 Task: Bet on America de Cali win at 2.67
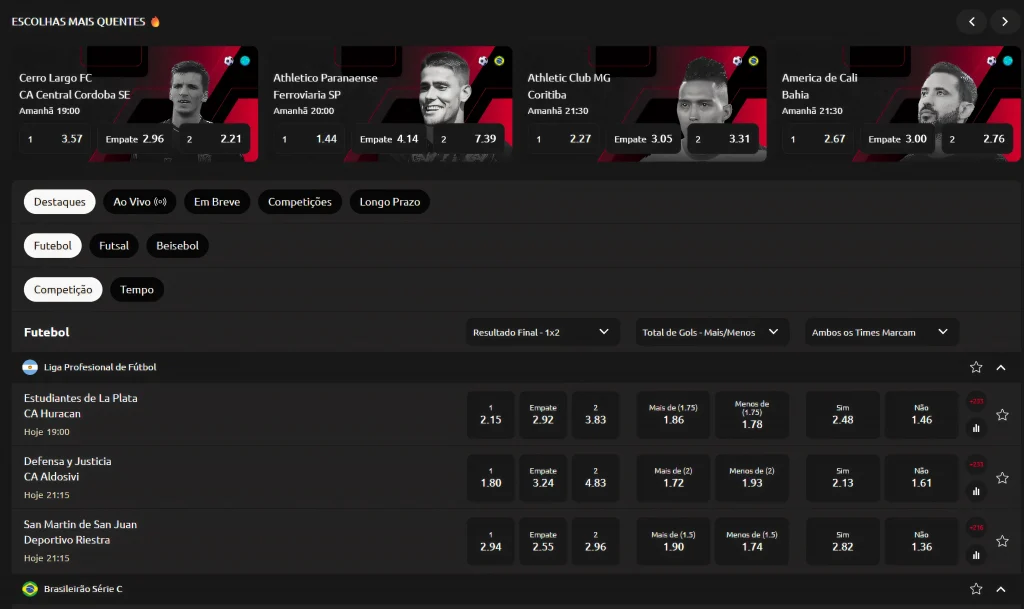point(818,139)
